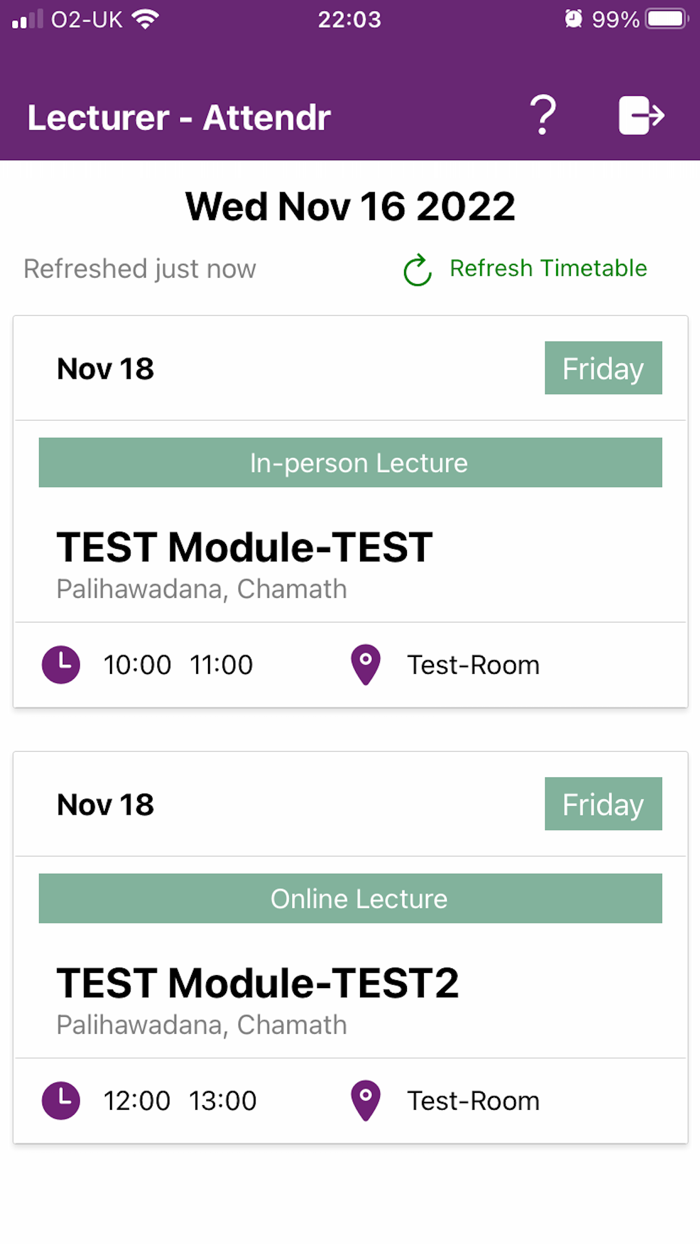
Task: Tap the logout arrow icon
Action: pyautogui.click(x=641, y=116)
